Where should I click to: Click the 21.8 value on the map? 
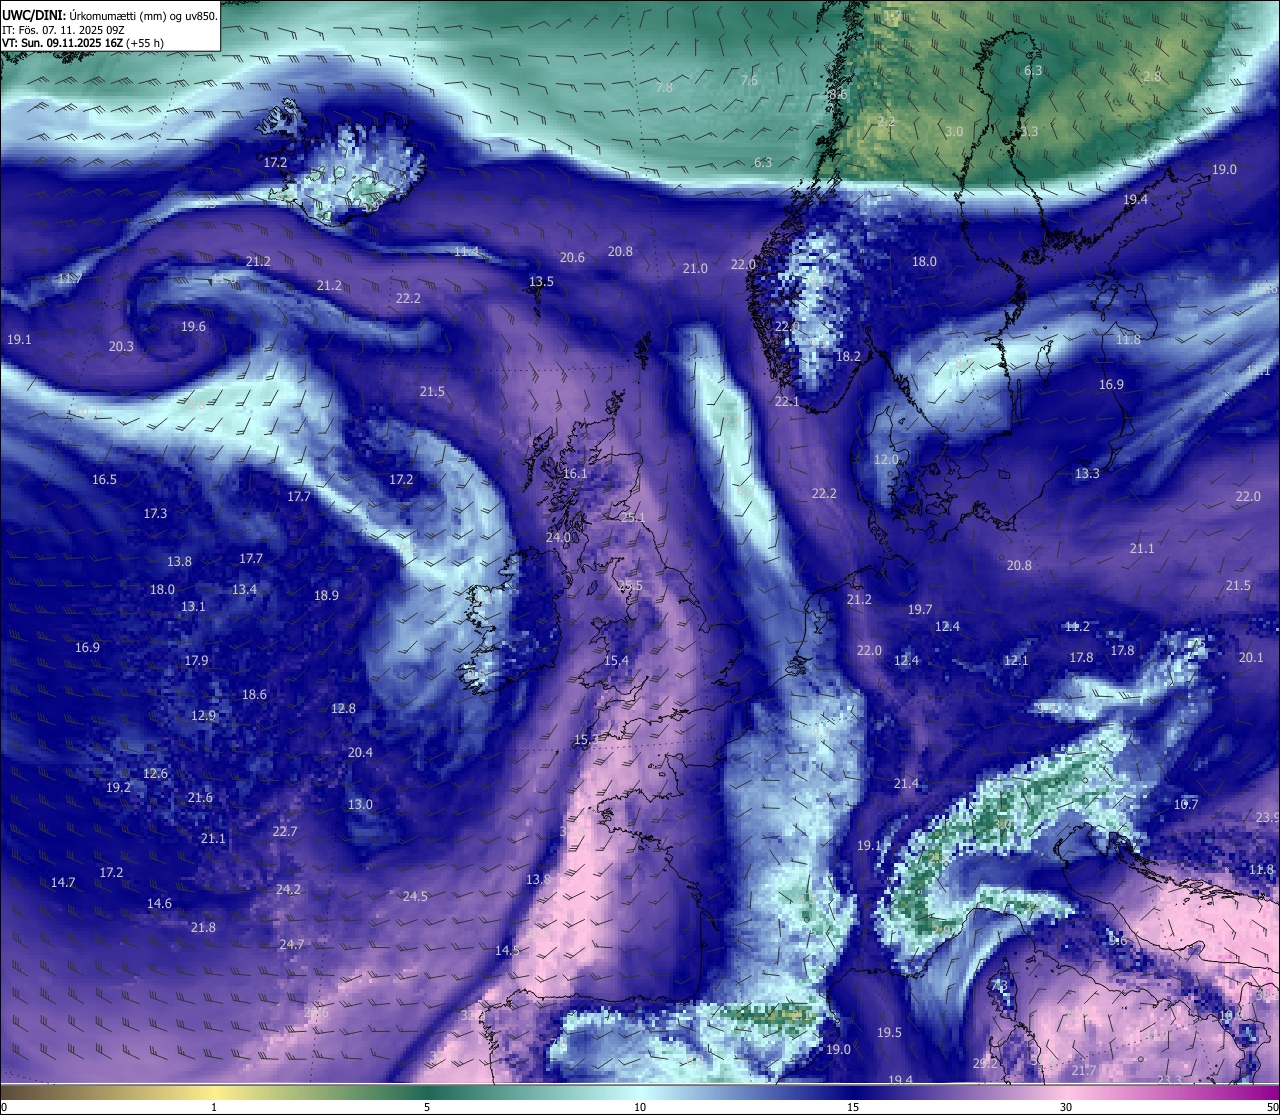[x=203, y=928]
